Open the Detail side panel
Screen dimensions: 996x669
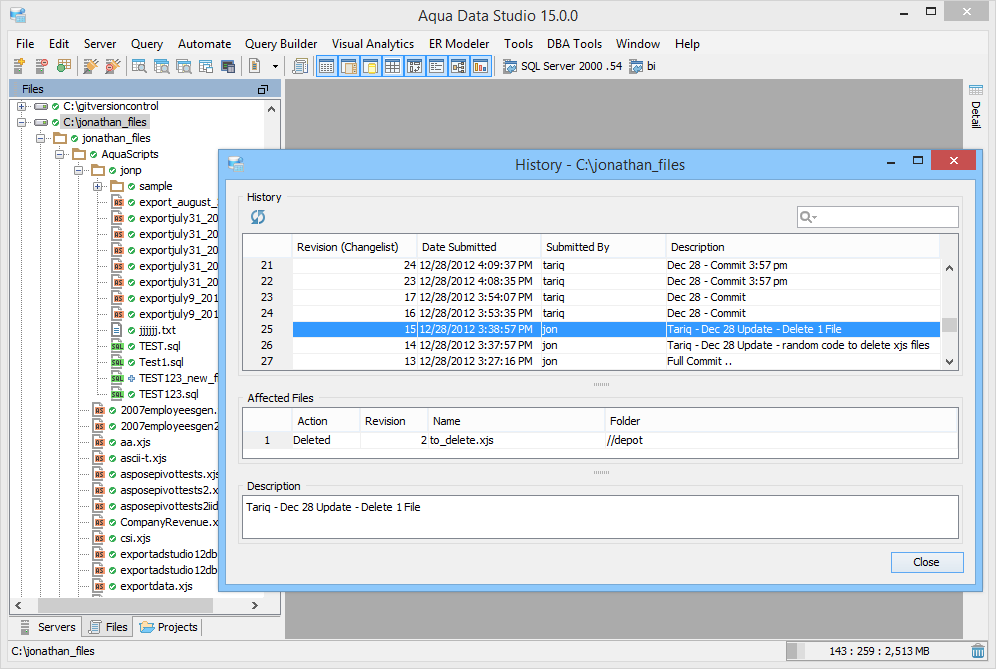coord(976,107)
